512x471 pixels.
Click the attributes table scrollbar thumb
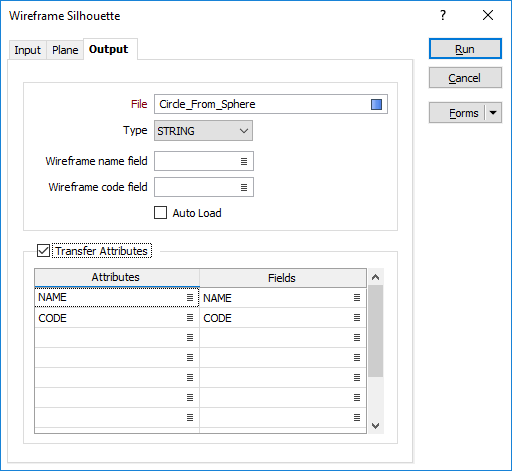click(x=376, y=331)
